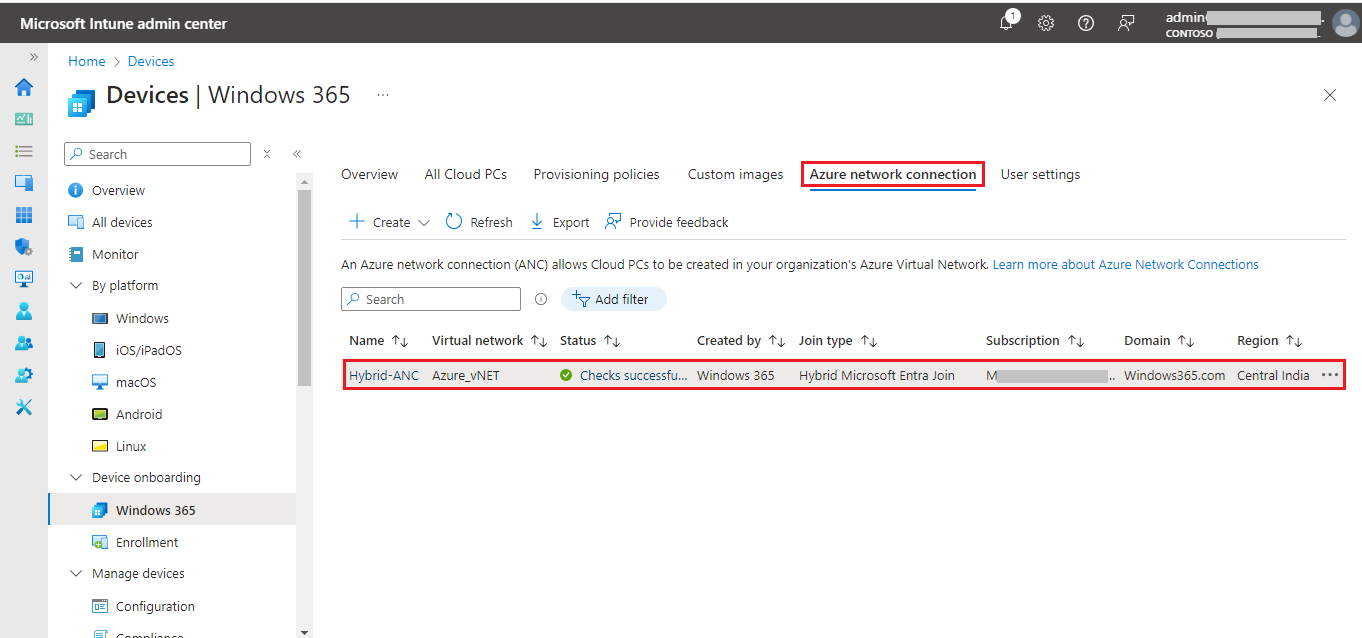1362x638 pixels.
Task: Collapse the Device onboarding section
Action: coord(76,478)
